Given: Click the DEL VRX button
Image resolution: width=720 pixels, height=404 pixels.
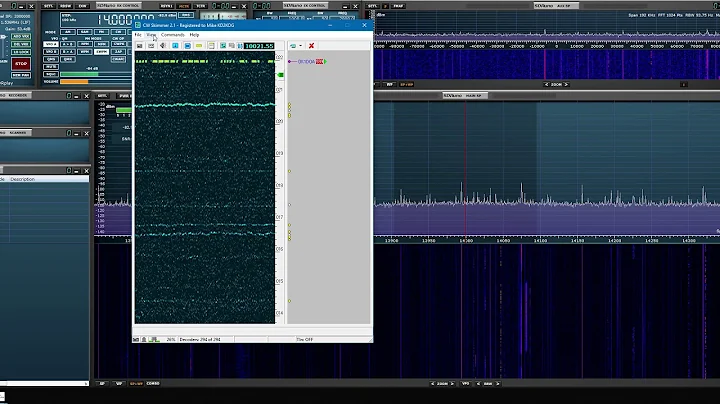Looking at the screenshot, I should coord(21,44).
